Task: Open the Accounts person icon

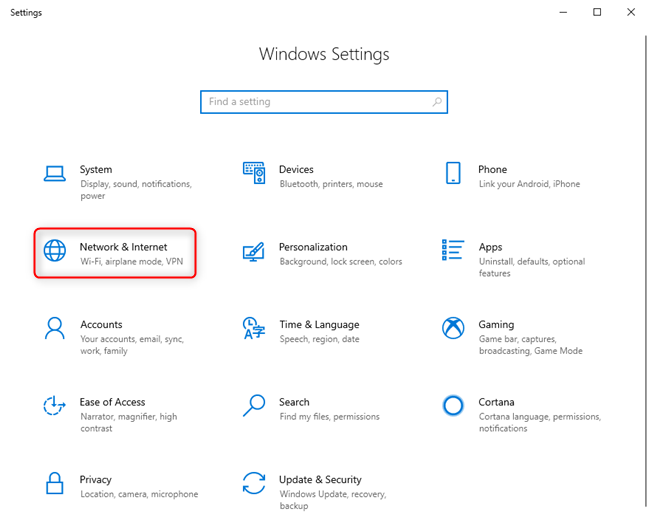Action: pyautogui.click(x=55, y=328)
